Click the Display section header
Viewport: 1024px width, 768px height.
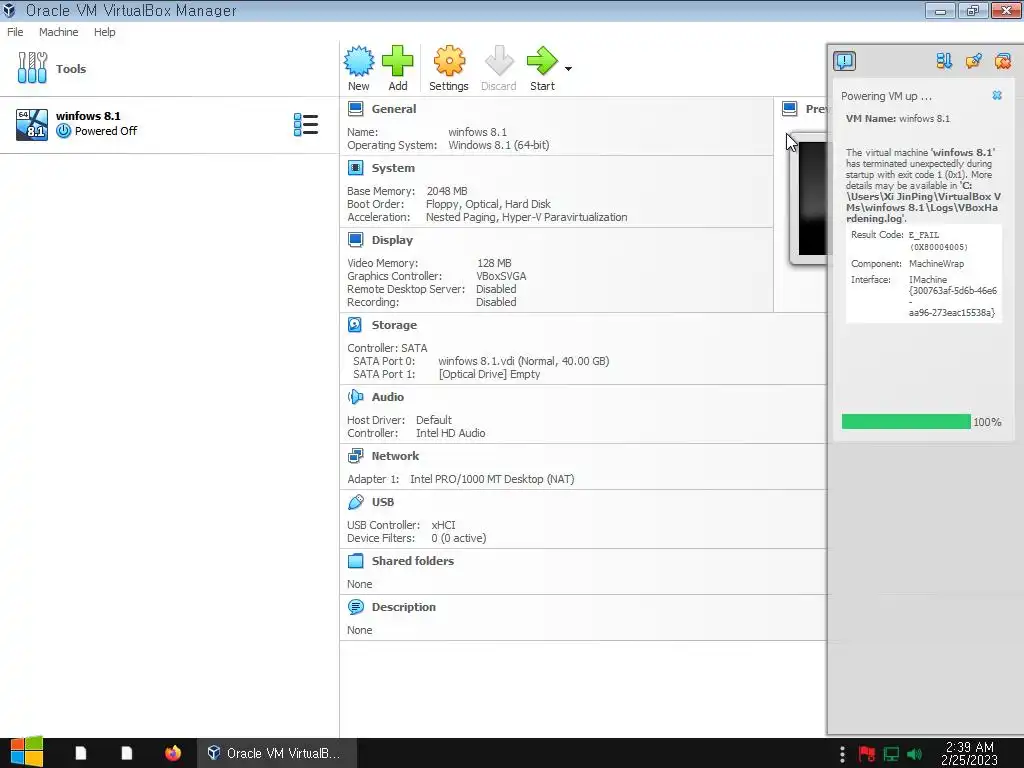392,240
